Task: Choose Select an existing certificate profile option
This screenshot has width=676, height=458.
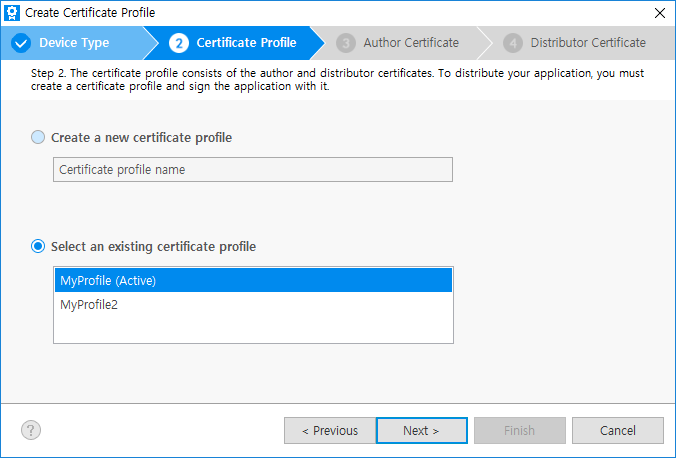Action: (x=39, y=246)
